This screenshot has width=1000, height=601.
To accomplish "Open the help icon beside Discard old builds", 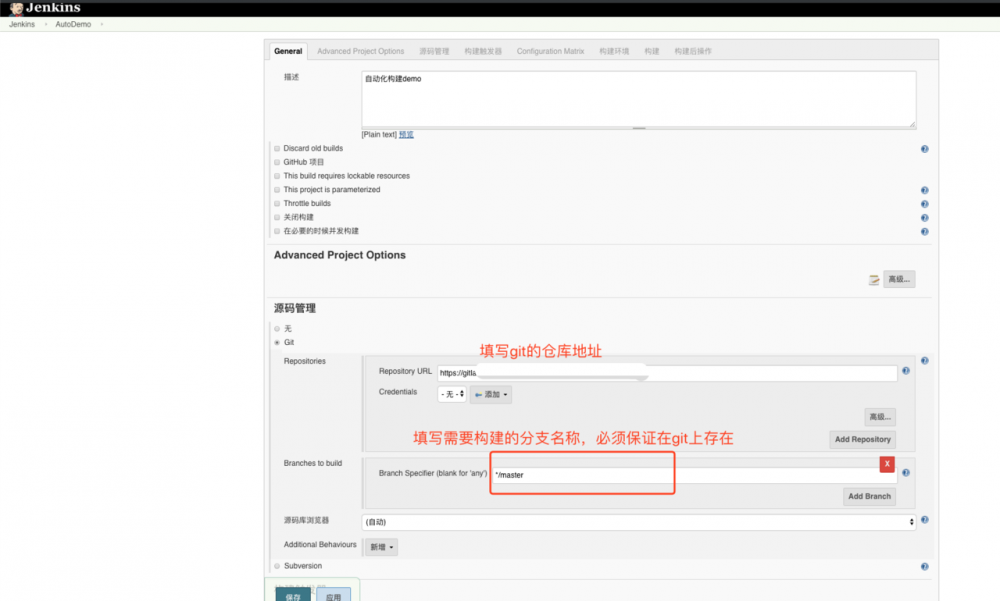I will click(x=924, y=148).
